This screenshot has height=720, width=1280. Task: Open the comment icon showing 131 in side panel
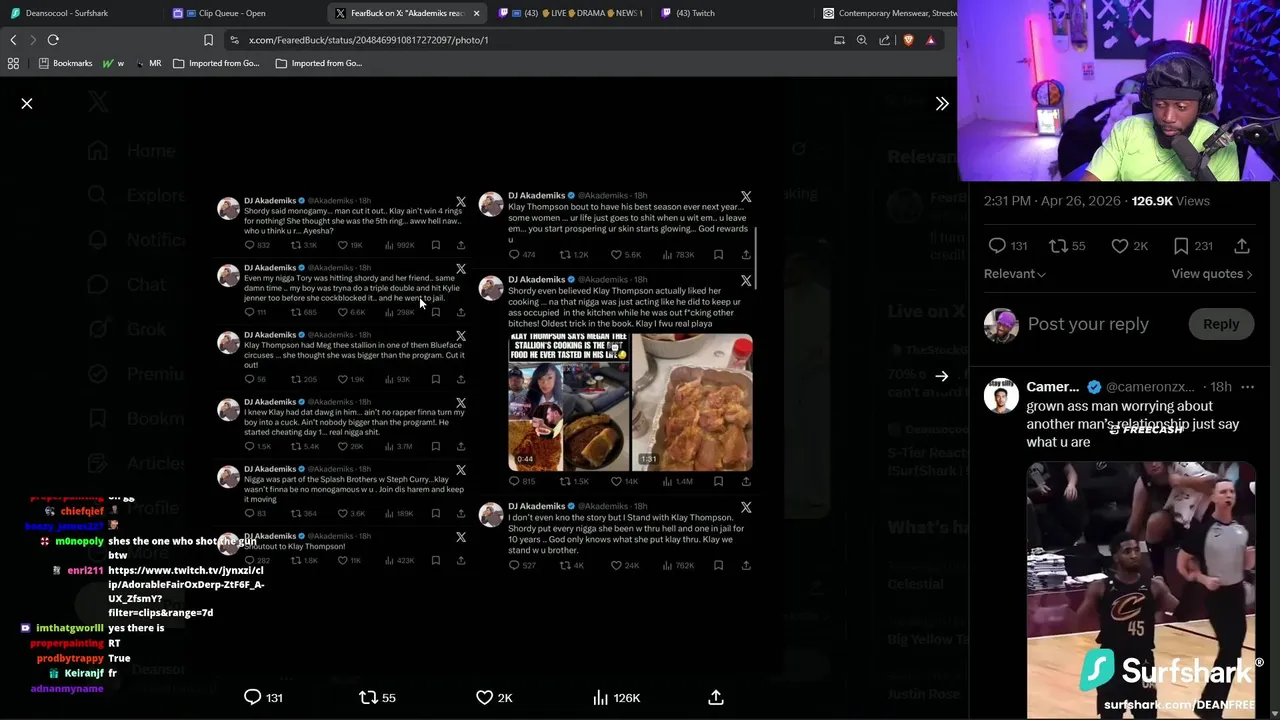pyautogui.click(x=1007, y=246)
